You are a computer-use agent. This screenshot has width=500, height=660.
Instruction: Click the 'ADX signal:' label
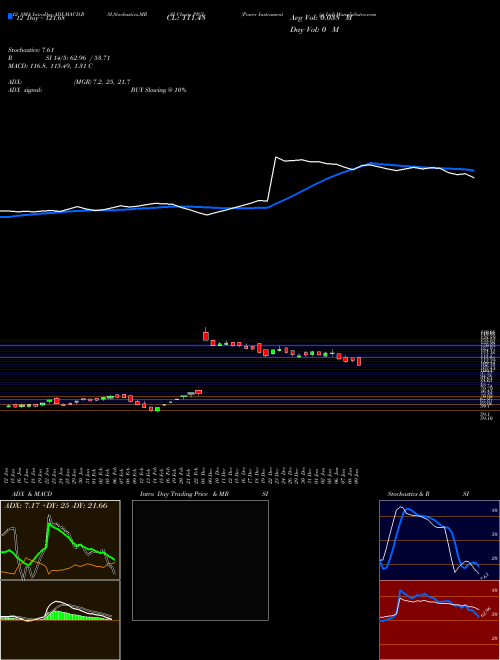point(25,90)
